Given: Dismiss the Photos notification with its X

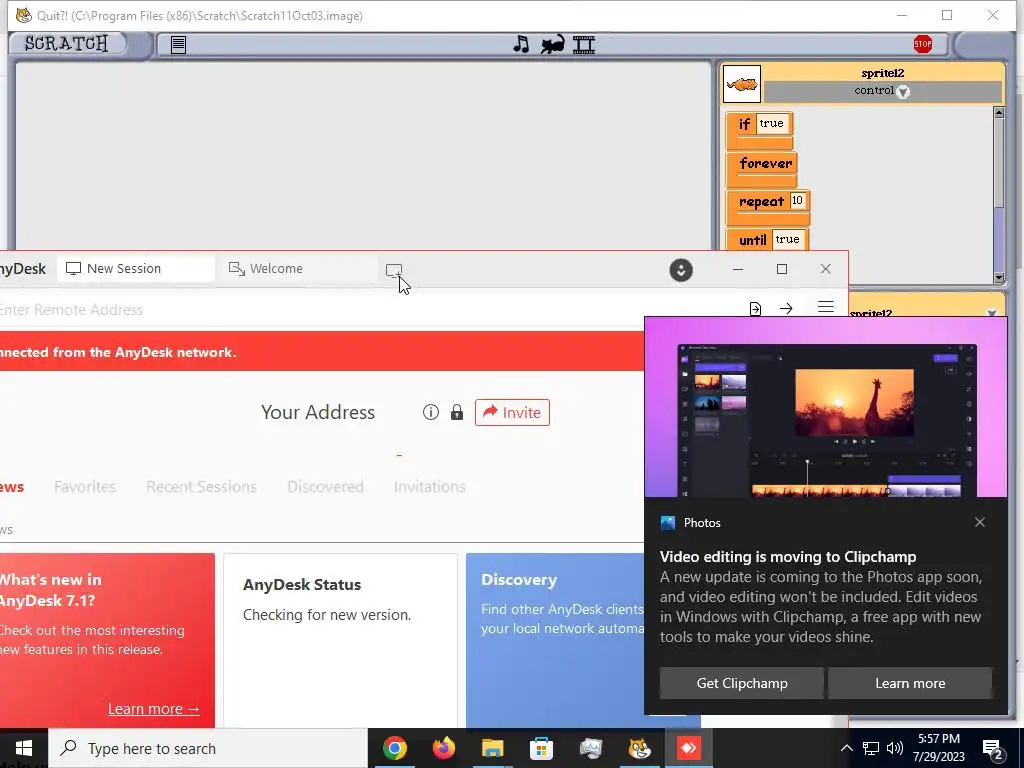Looking at the screenshot, I should tap(980, 522).
